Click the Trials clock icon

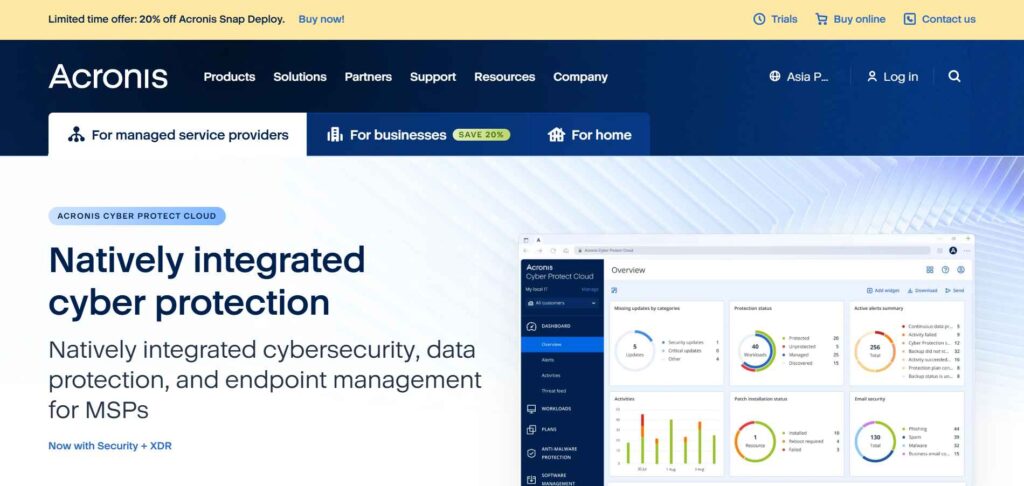(759, 19)
